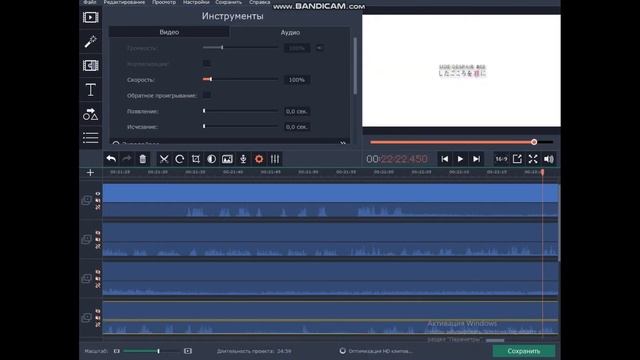
Task: Skip to the previous frame
Action: click(444, 159)
